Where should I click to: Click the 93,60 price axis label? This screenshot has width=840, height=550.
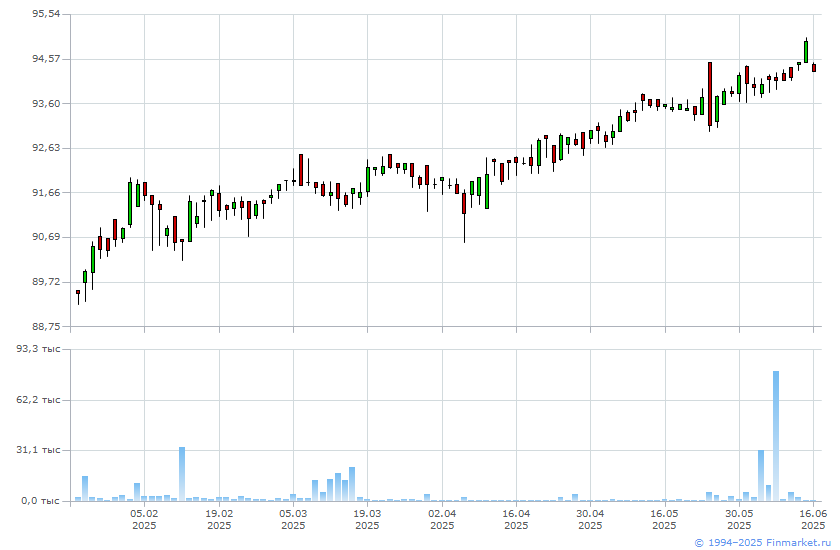click(47, 103)
